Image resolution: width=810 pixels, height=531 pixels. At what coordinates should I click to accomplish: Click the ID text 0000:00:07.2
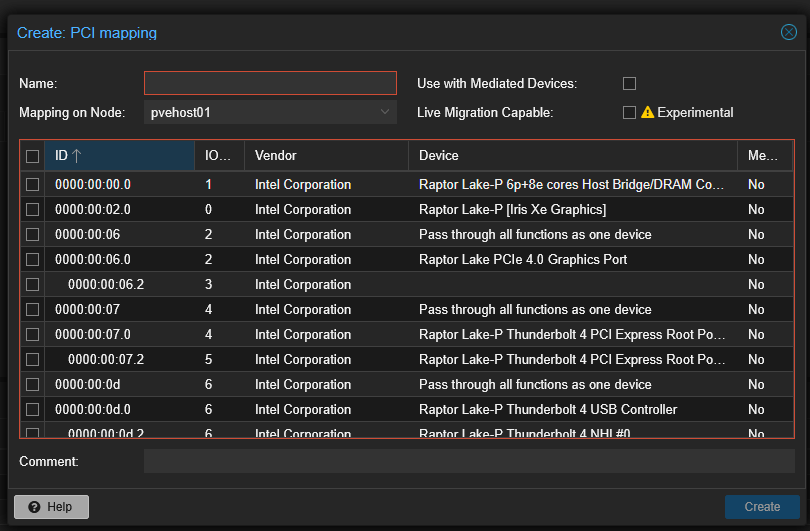click(106, 360)
